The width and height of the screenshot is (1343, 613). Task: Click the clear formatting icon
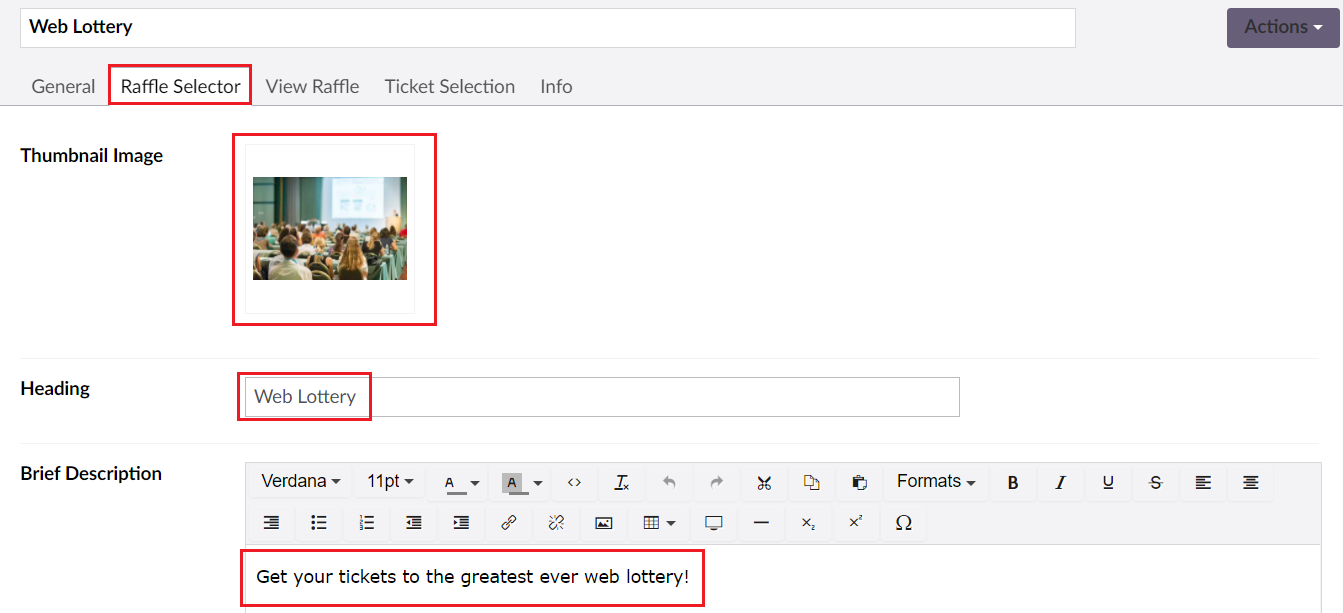(x=621, y=482)
